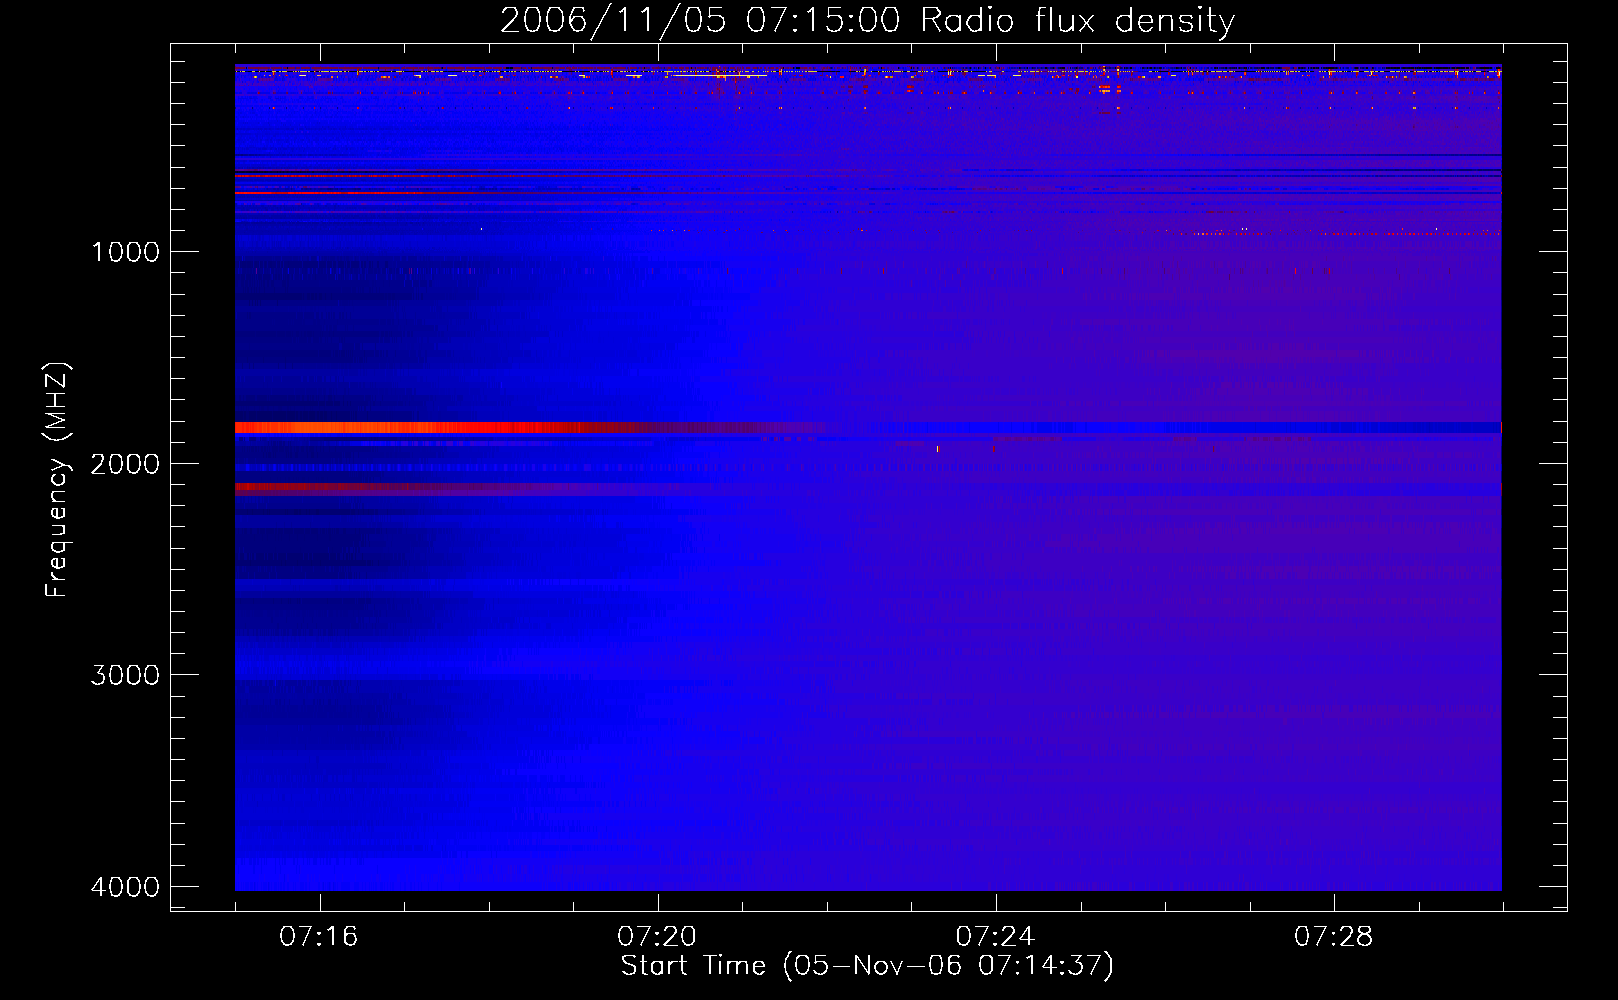1618x1000 pixels.
Task: Click the 1000 frequency tick label
Action: click(125, 252)
